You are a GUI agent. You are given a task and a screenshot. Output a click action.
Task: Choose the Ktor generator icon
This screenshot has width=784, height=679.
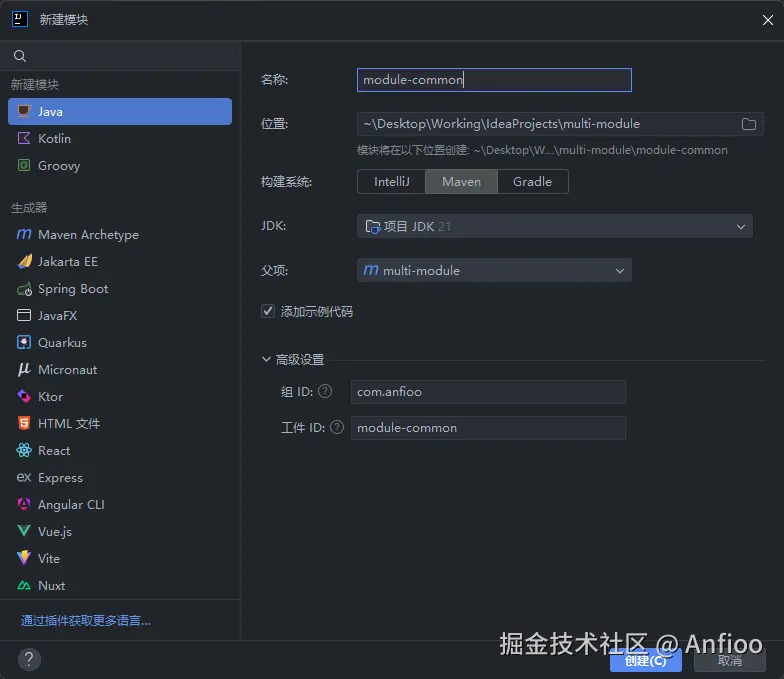24,396
